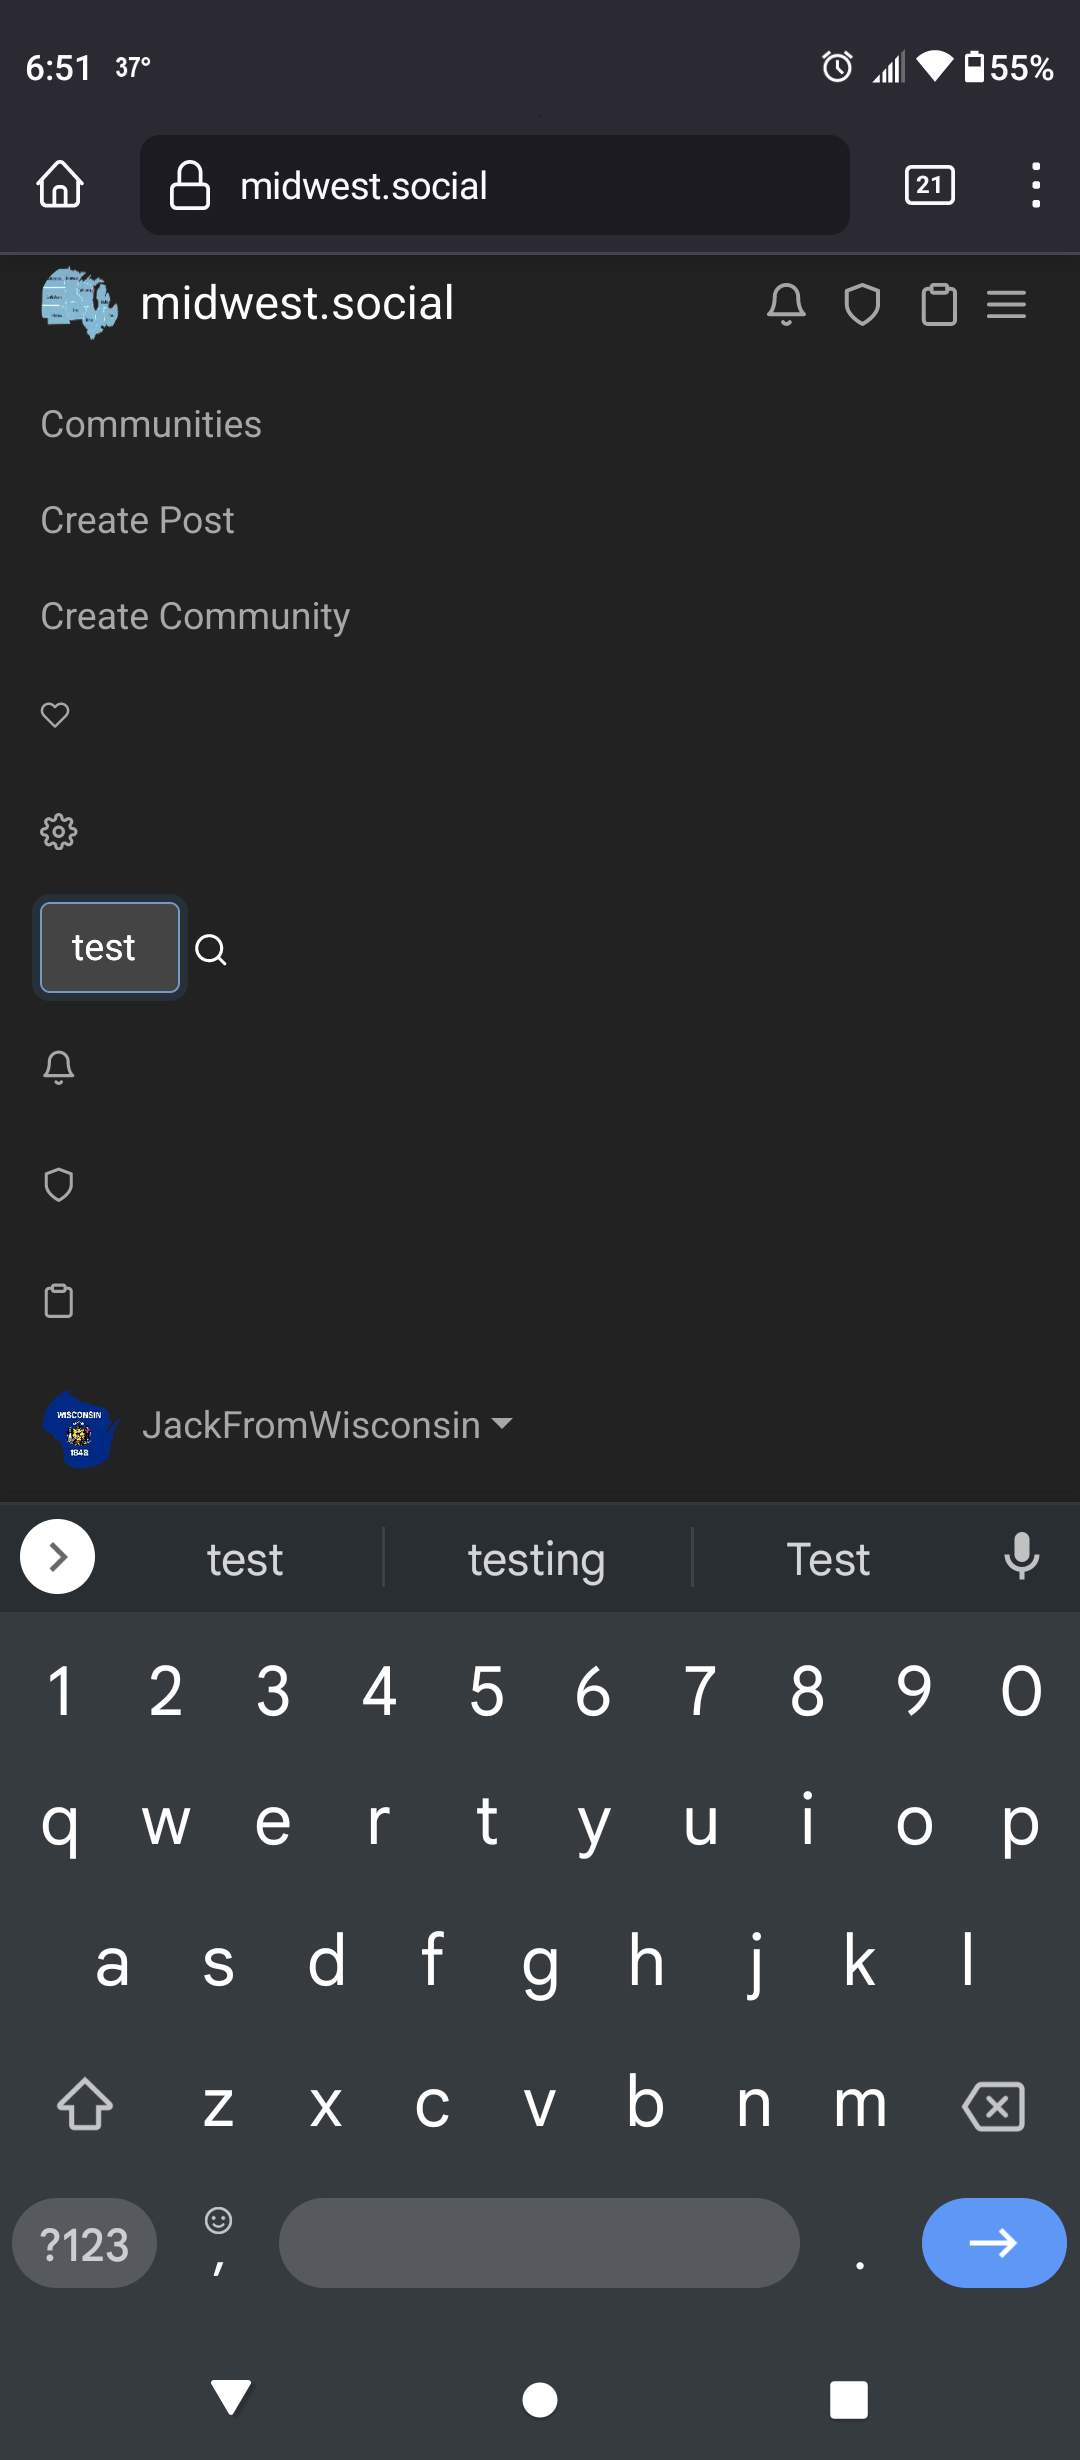Click inside the test search input field

pyautogui.click(x=108, y=947)
